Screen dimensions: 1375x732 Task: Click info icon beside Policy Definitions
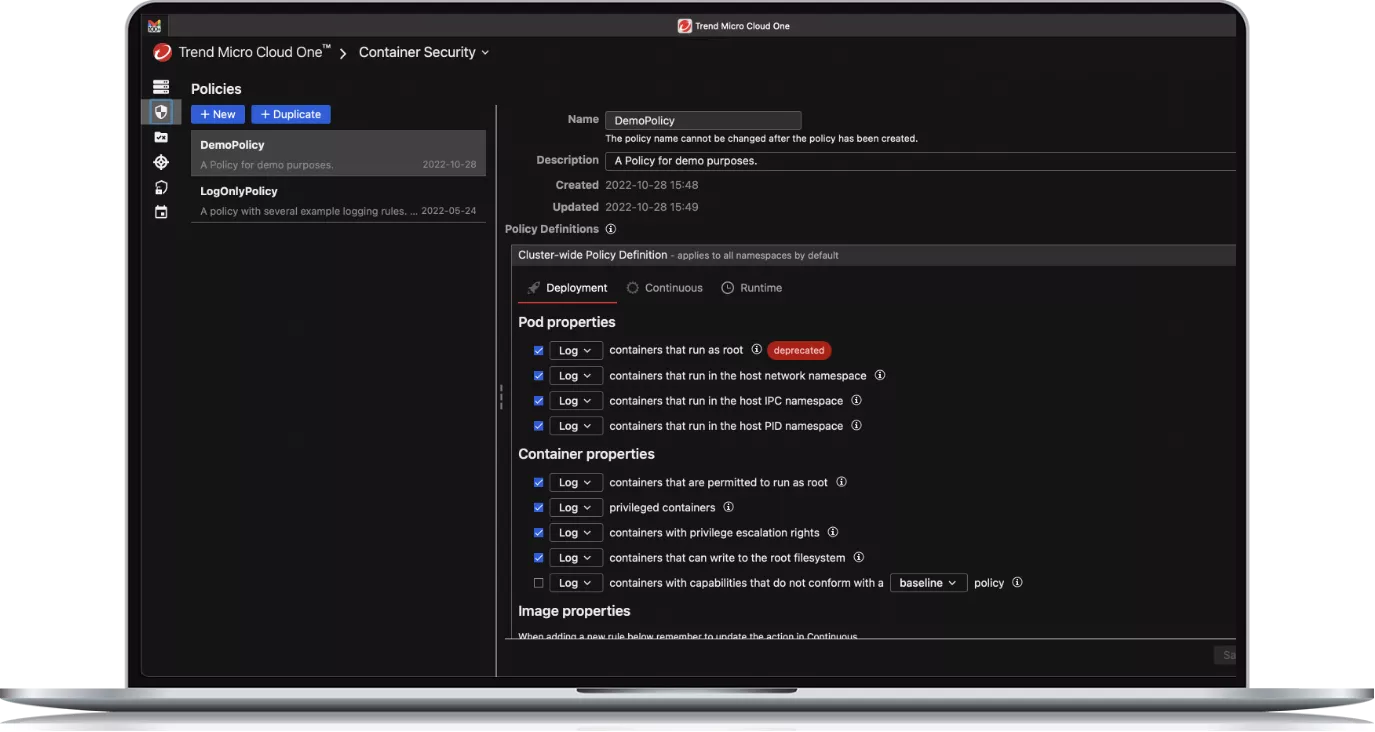point(611,229)
